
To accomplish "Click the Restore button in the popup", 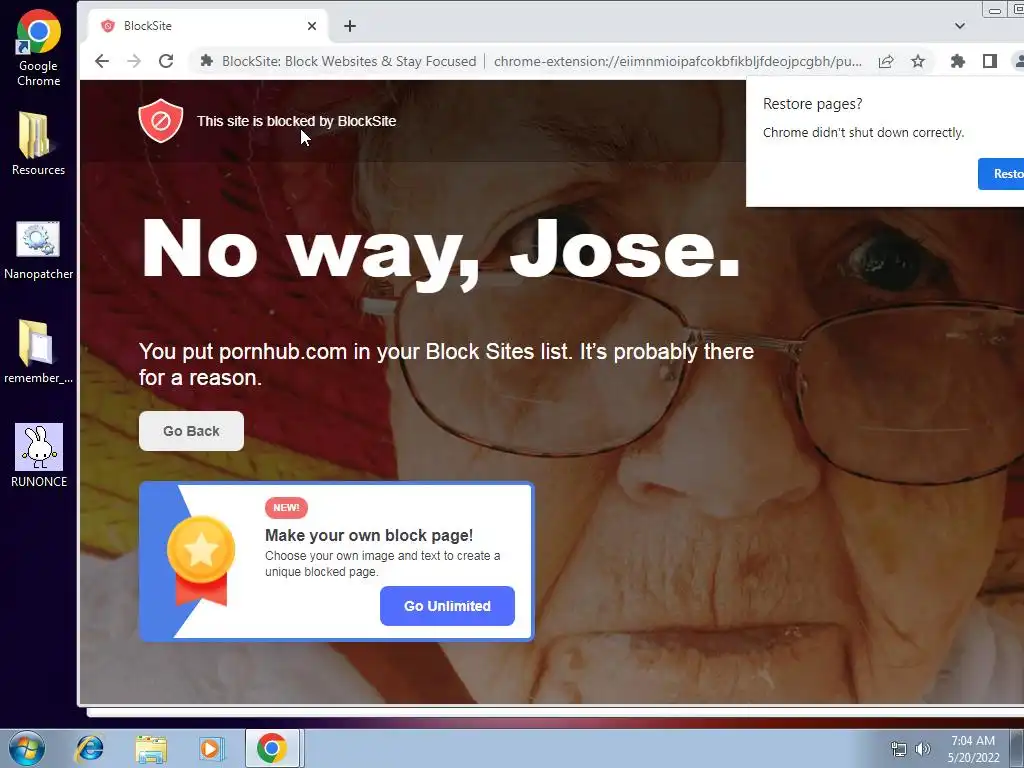I will (x=1001, y=174).
